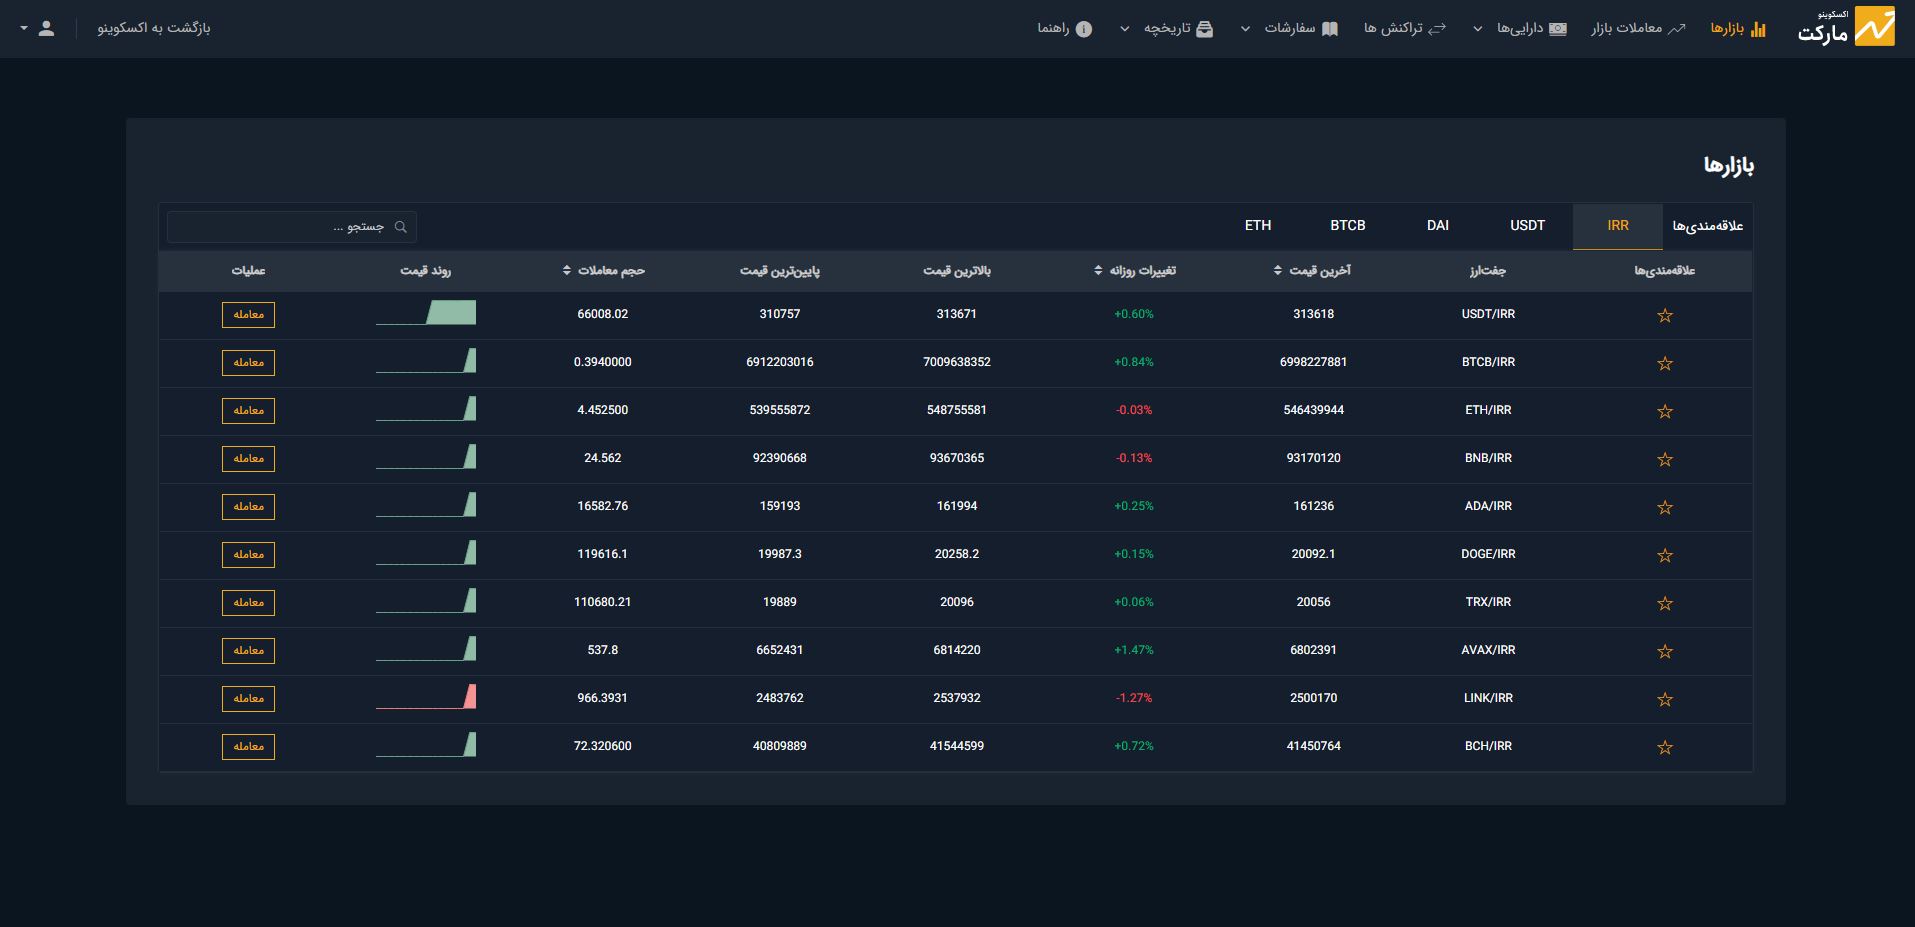Trade ETH/IRR via its معامله button
This screenshot has height=927, width=1915.
pos(248,411)
